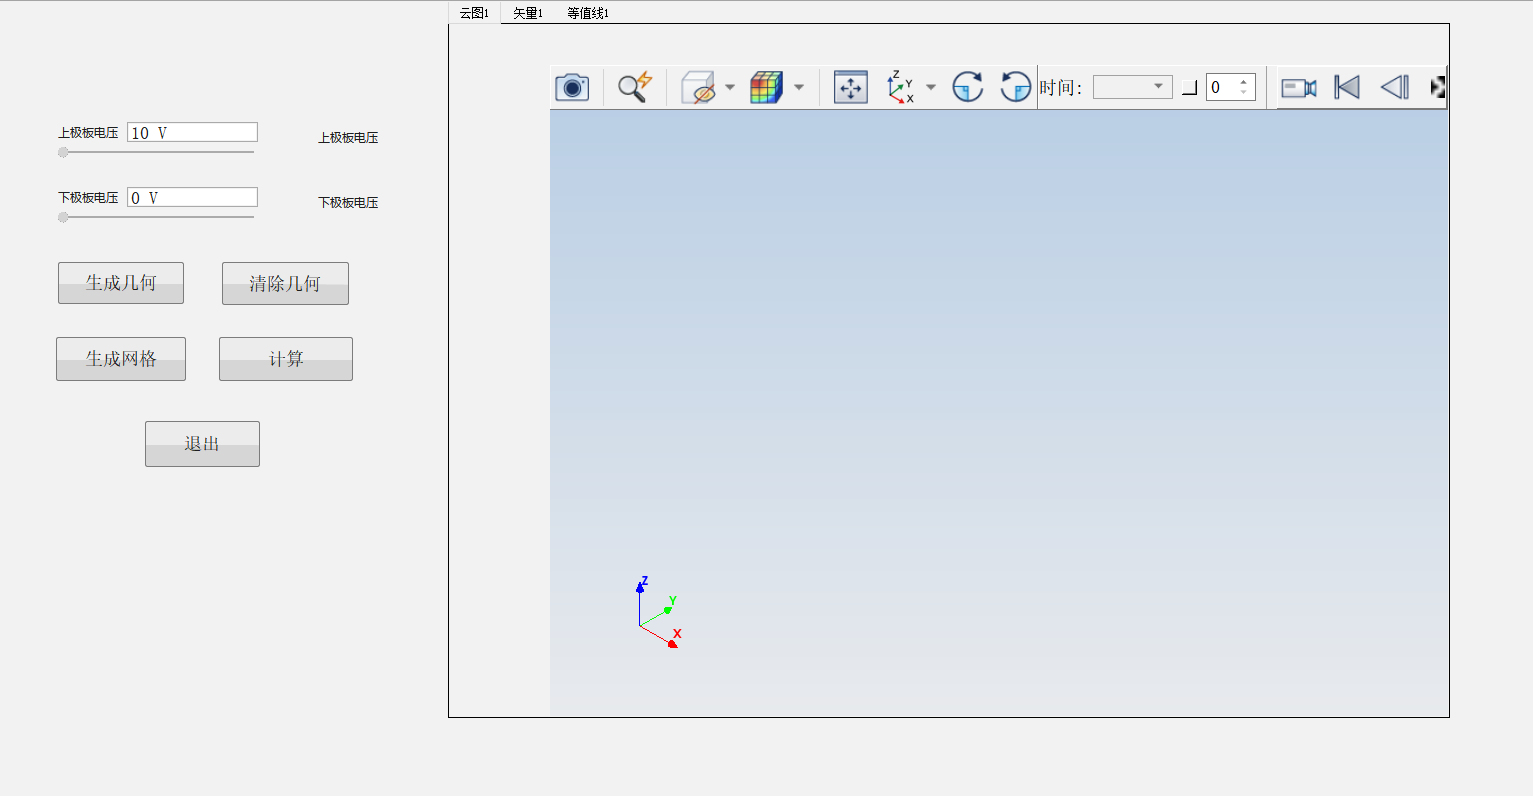
Task: Click the camera snapshot icon
Action: (572, 87)
